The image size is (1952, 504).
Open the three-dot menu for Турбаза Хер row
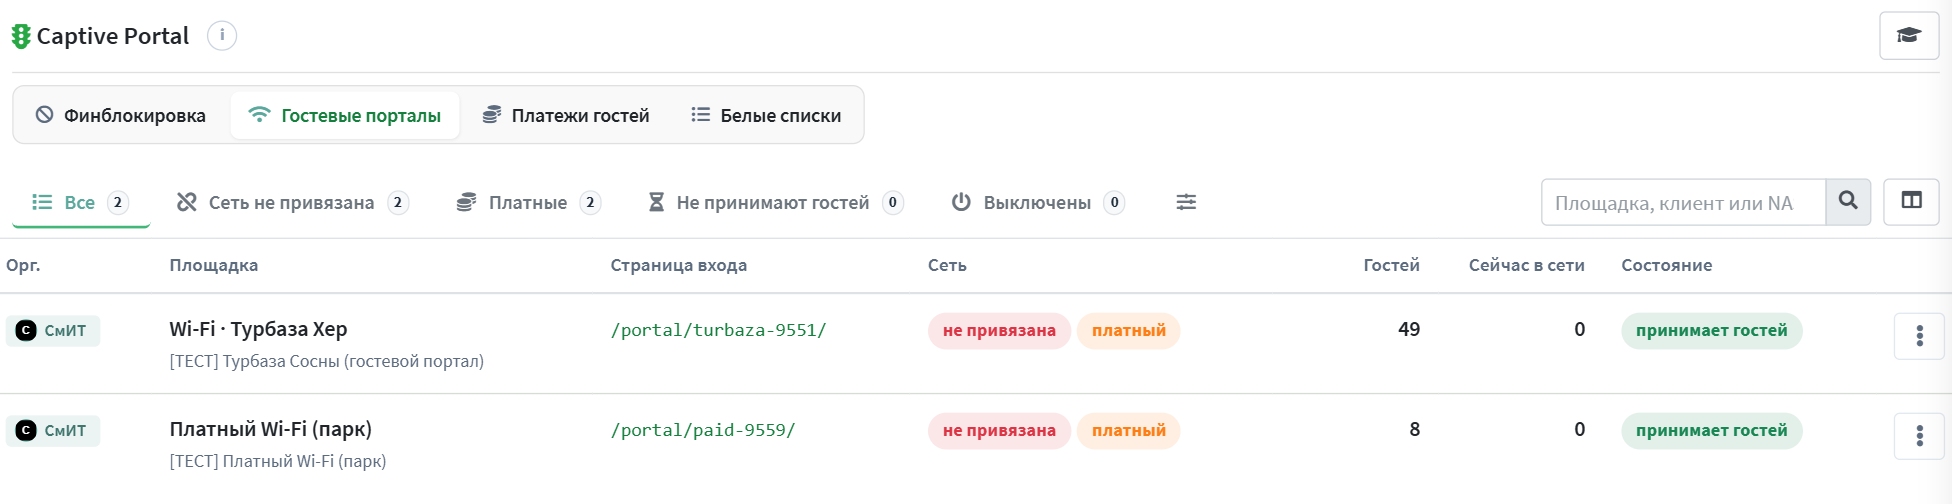pyautogui.click(x=1919, y=336)
